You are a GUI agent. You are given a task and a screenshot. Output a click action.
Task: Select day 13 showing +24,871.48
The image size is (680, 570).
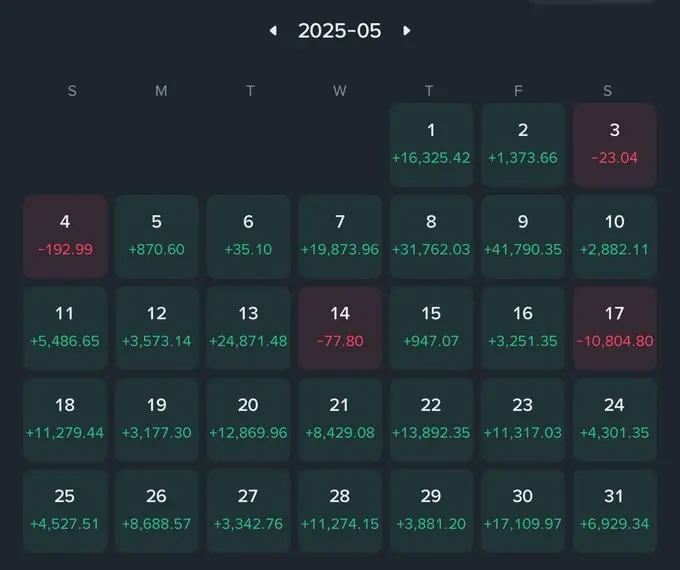point(248,328)
